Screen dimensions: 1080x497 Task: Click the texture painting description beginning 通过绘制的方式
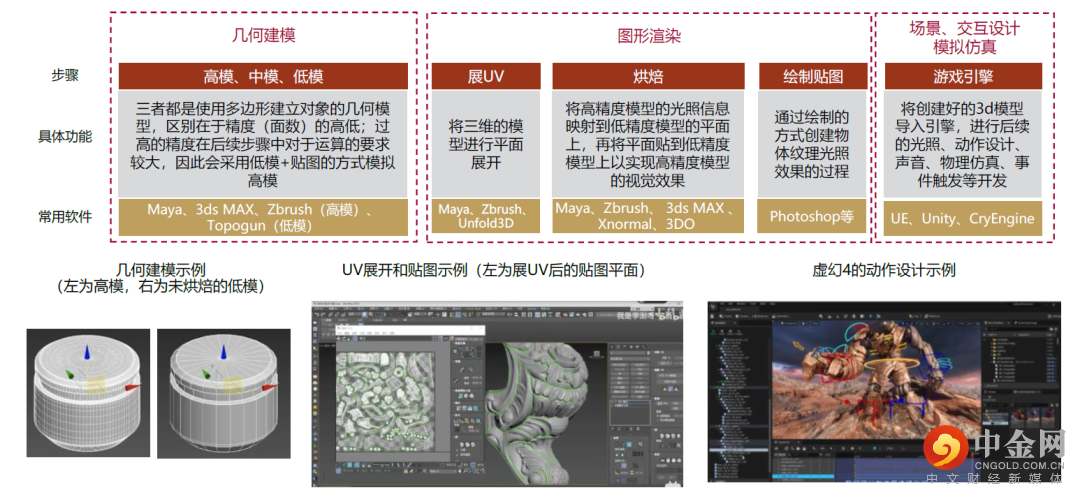coord(813,144)
